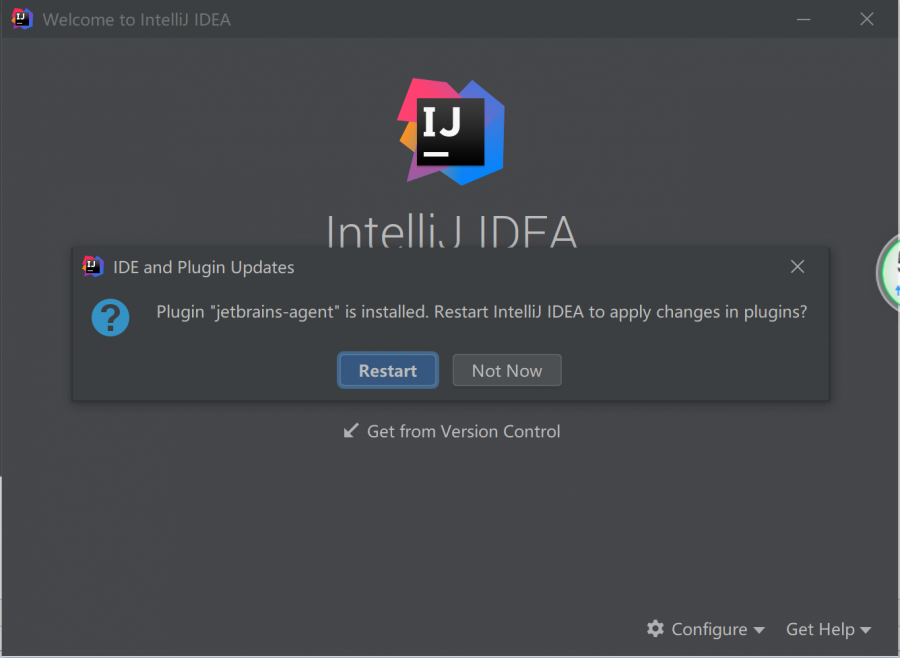Click the green circular floating widget
Image resolution: width=900 pixels, height=658 pixels.
coord(890,272)
